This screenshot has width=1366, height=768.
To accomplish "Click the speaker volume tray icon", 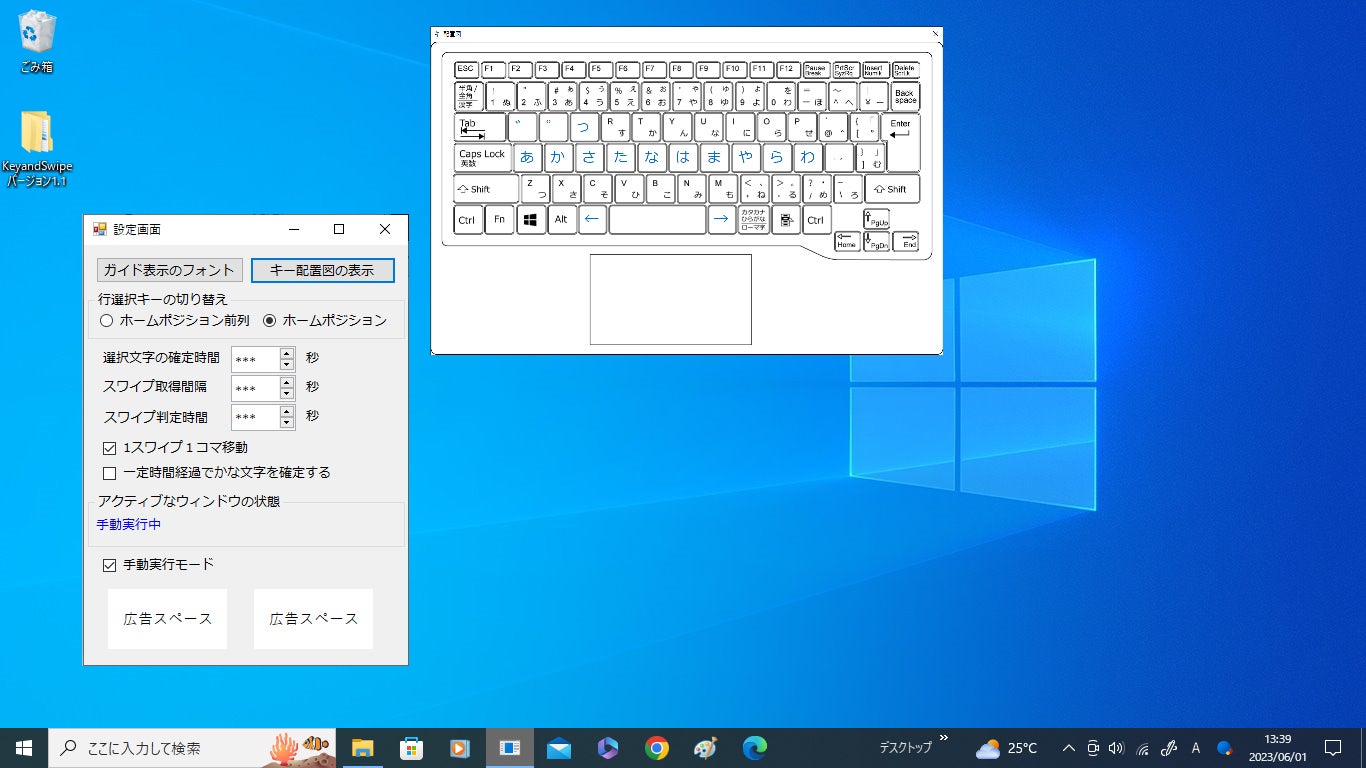I will click(x=1117, y=748).
